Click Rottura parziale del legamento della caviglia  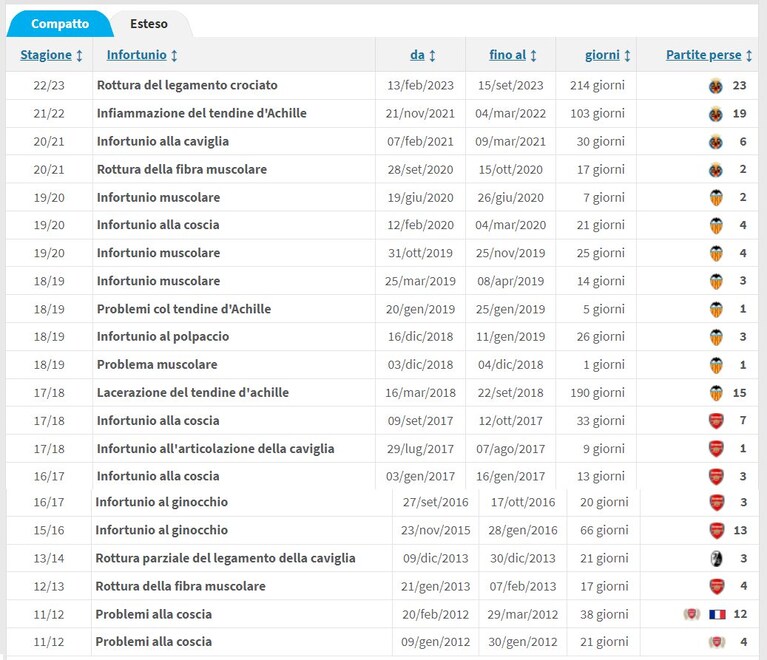225,558
